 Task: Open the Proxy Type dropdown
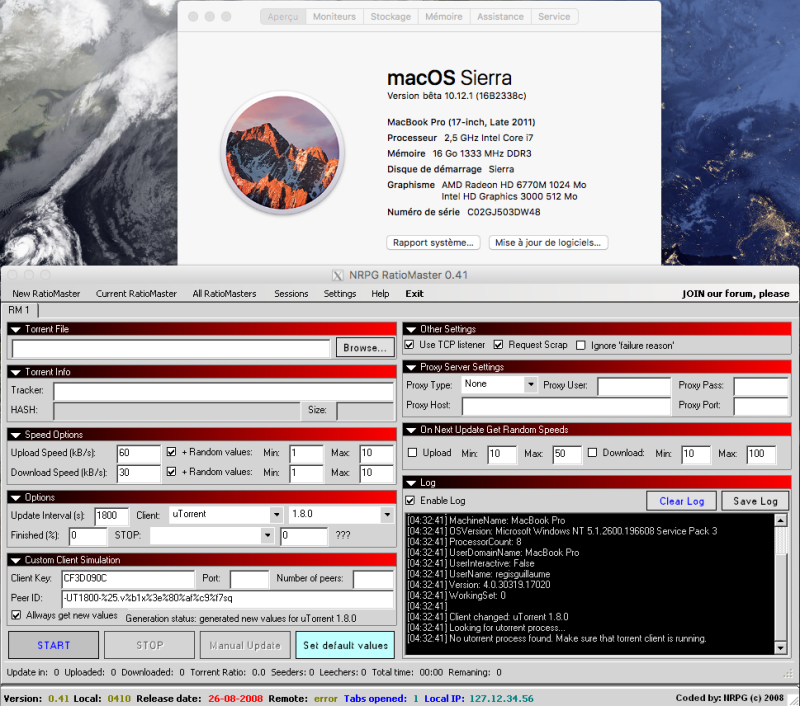coord(531,384)
